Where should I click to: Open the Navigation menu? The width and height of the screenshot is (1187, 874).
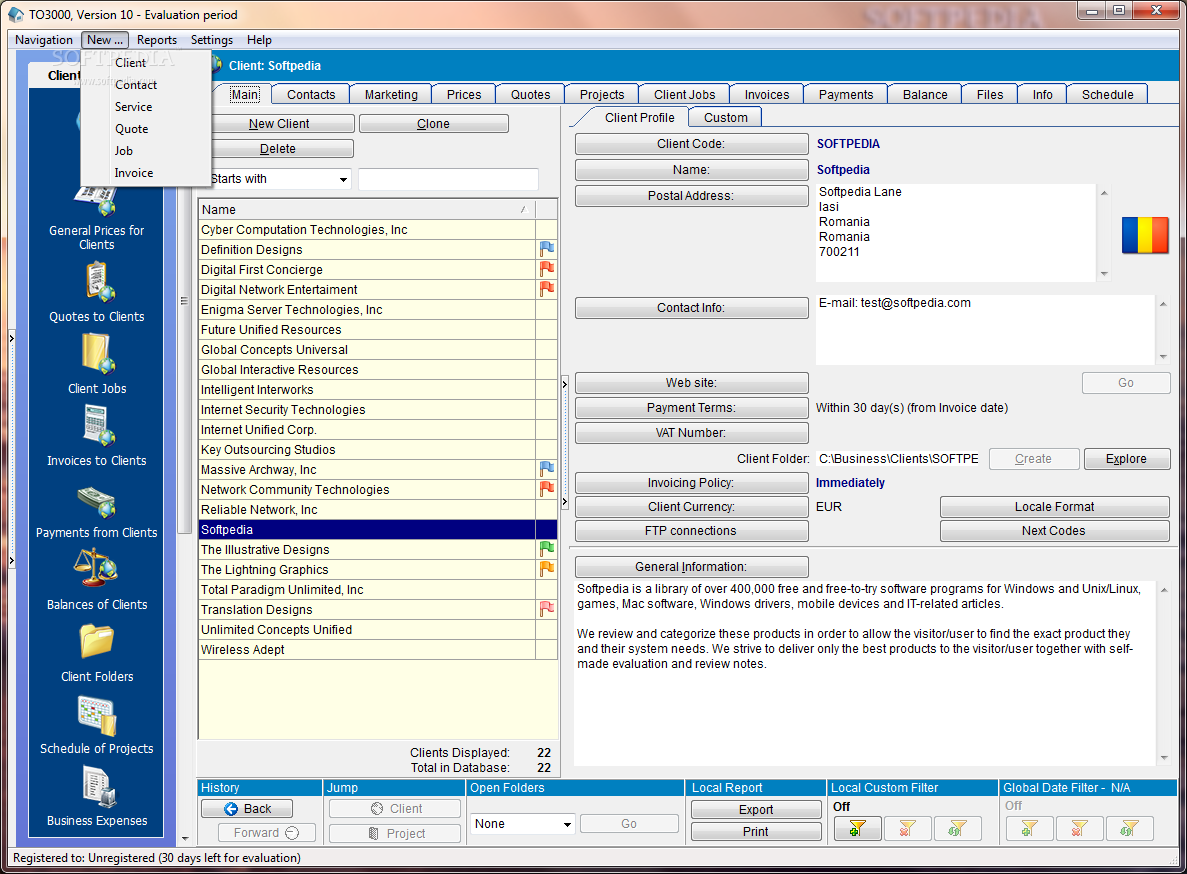tap(44, 40)
